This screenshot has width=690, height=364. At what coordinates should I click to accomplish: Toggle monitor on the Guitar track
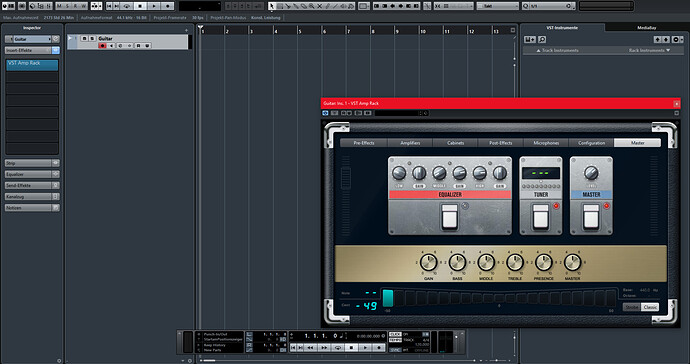pos(111,46)
